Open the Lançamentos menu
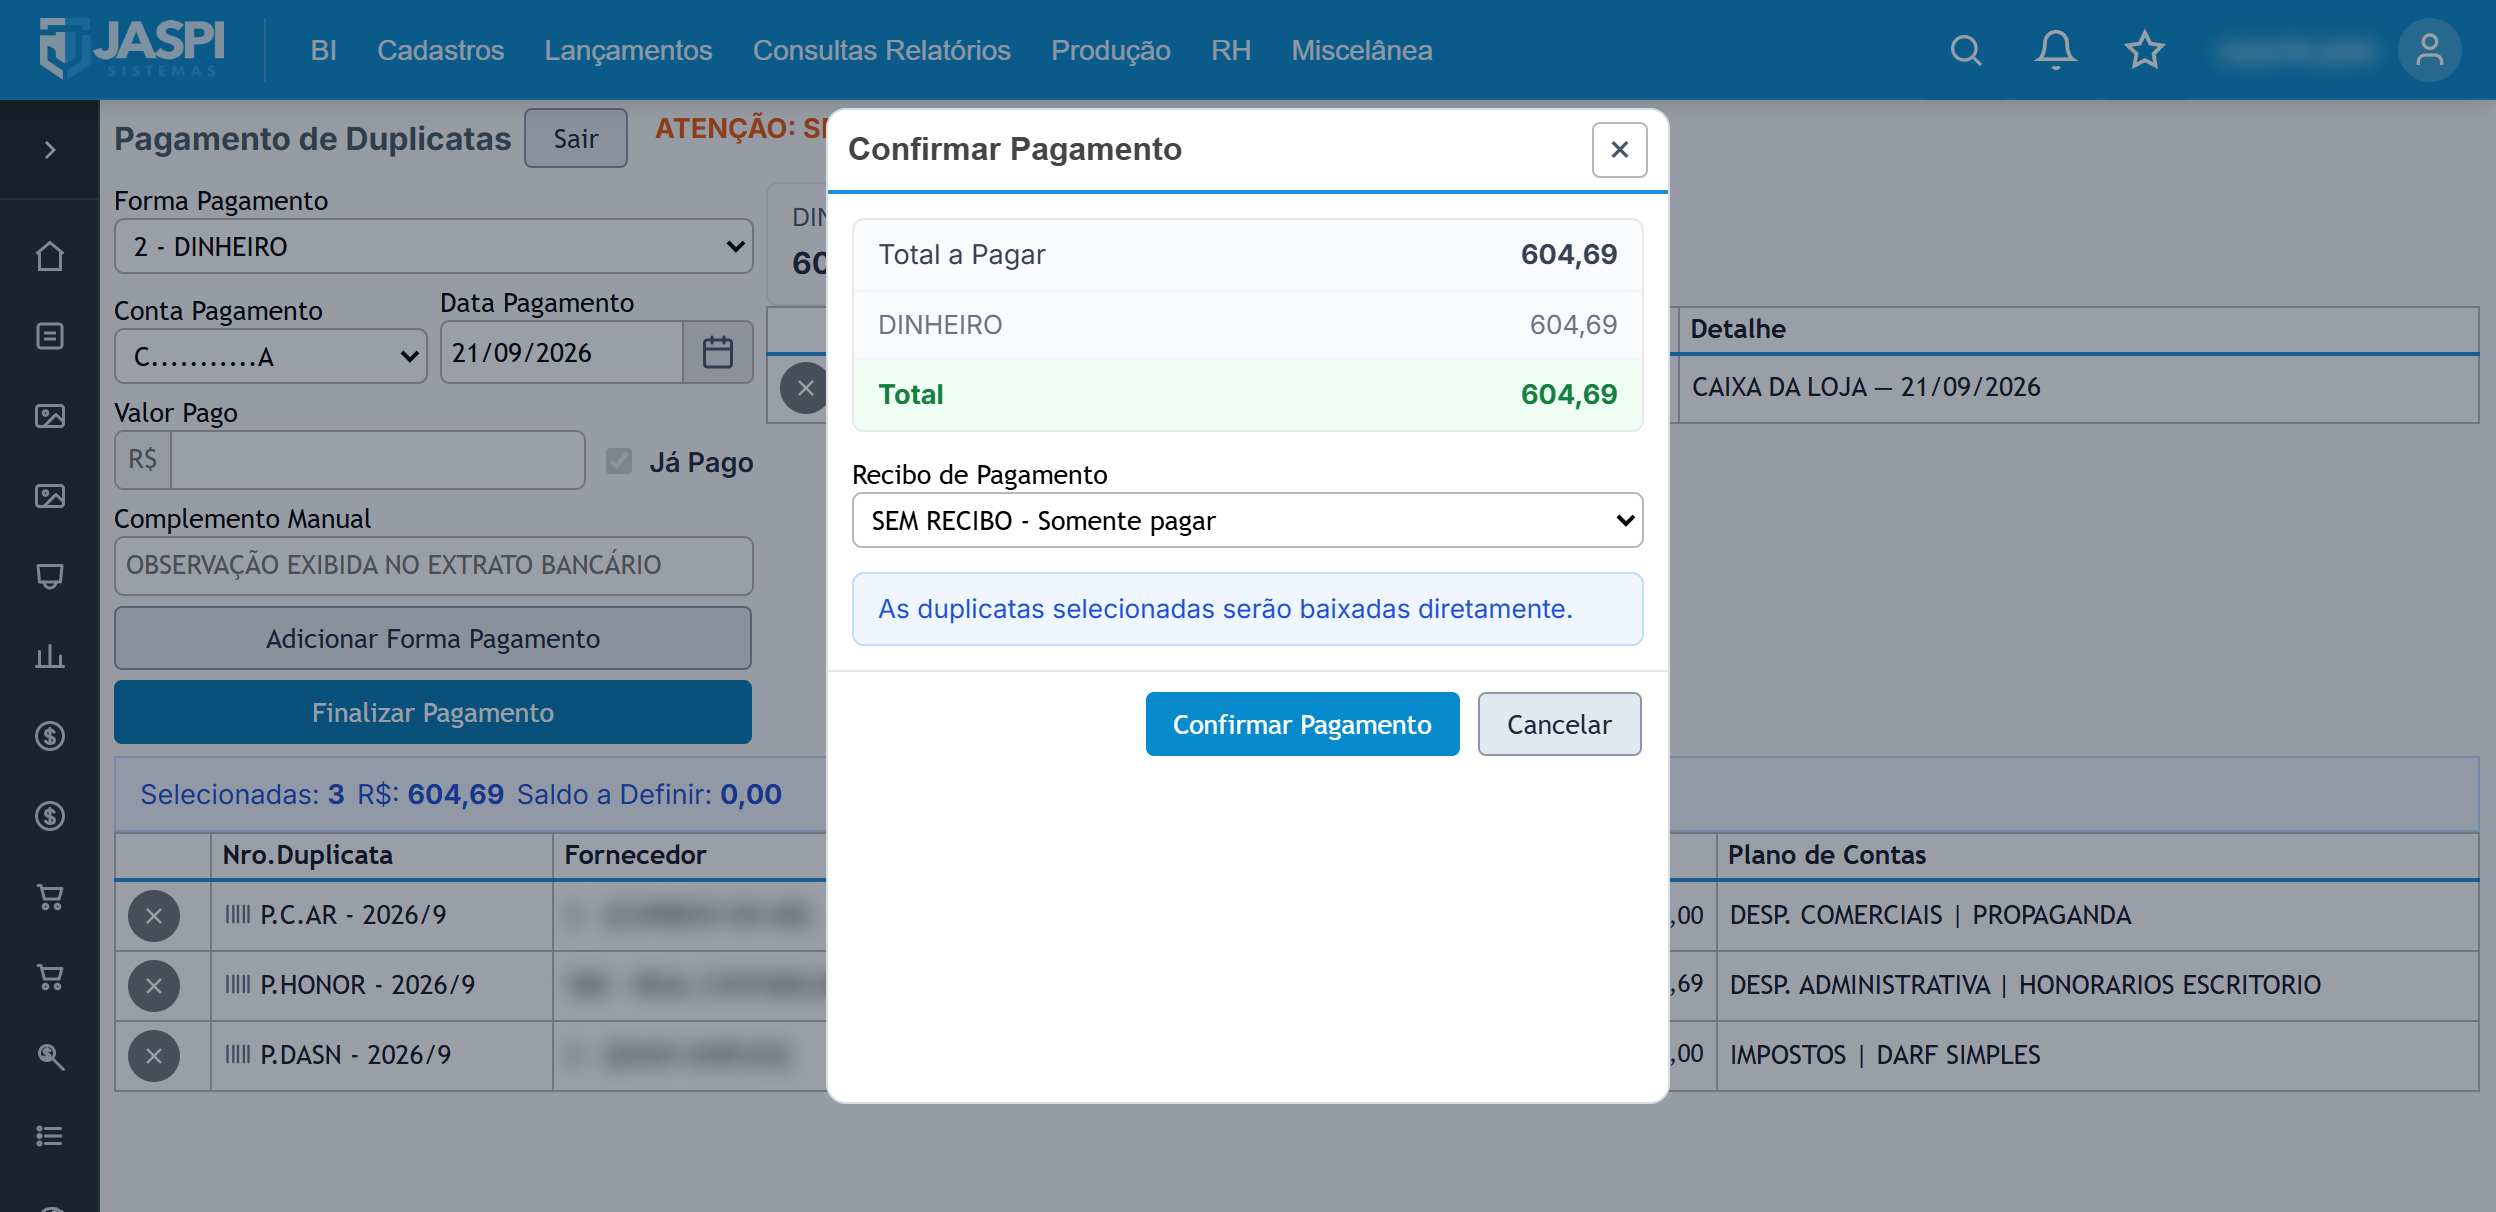 click(x=628, y=50)
